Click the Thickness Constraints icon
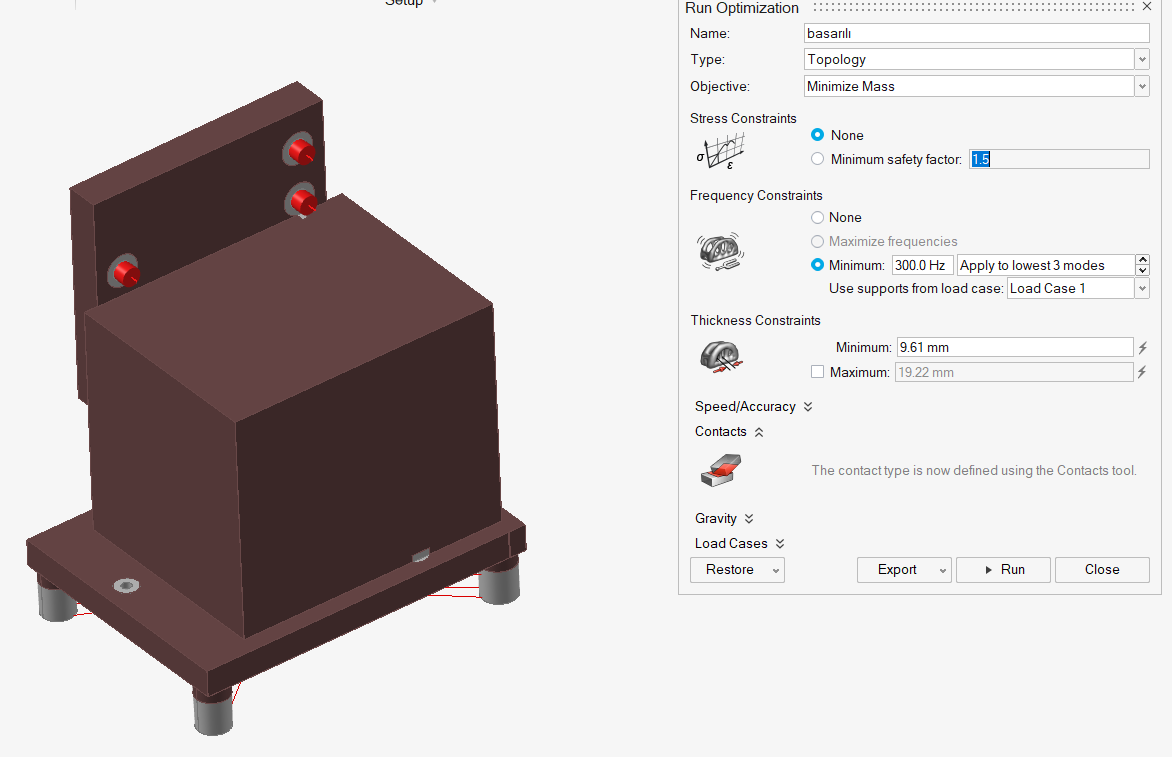The height and width of the screenshot is (757, 1172). (721, 356)
